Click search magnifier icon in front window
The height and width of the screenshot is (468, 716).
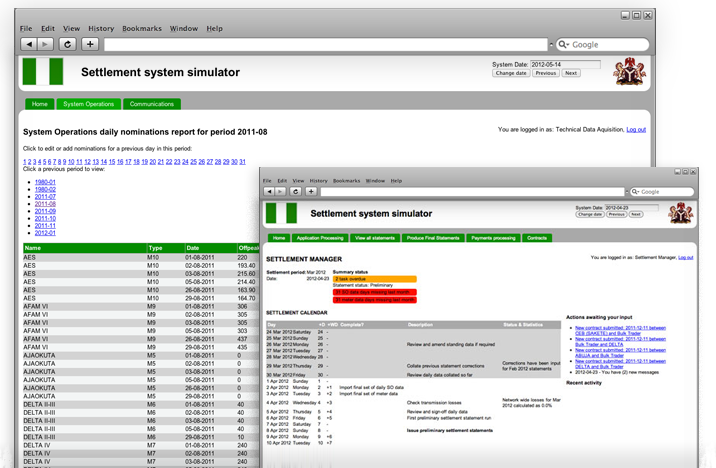click(x=635, y=192)
